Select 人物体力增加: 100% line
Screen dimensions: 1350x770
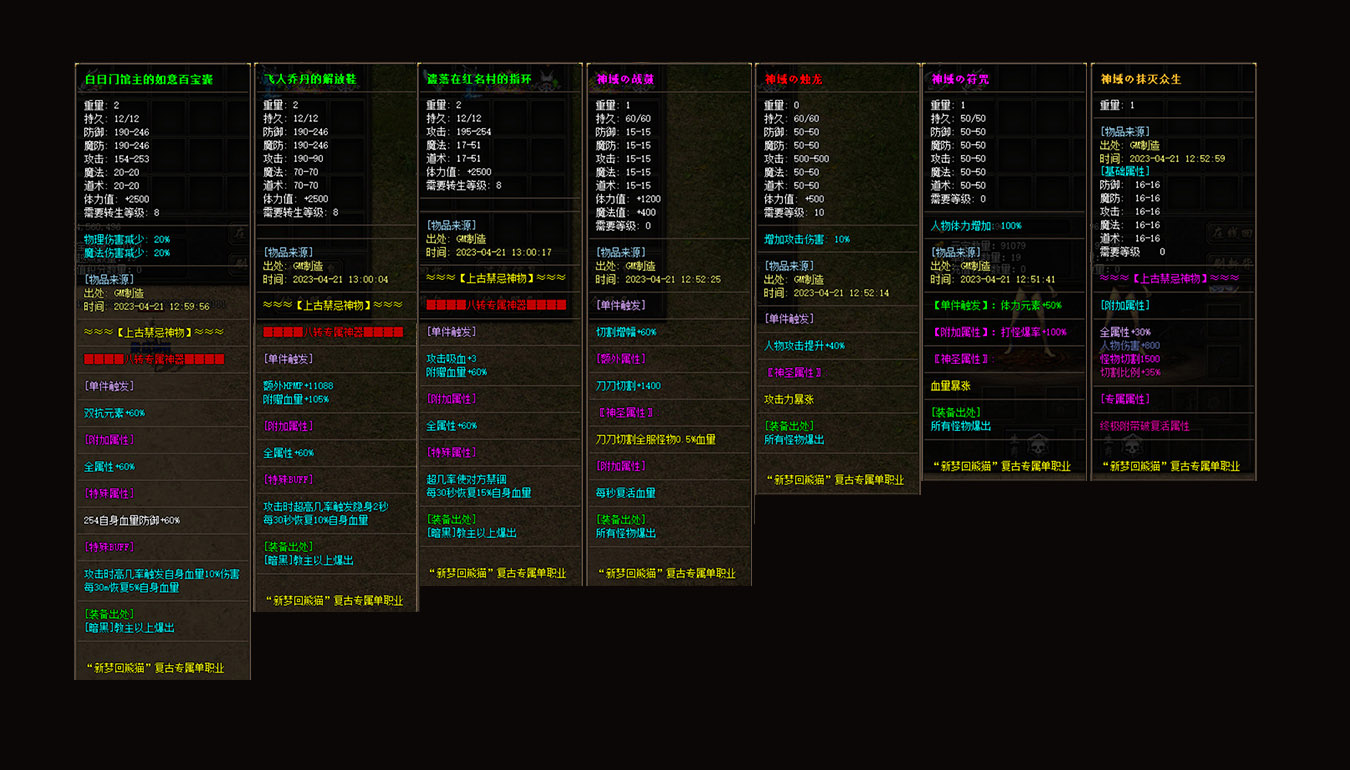tap(976, 226)
